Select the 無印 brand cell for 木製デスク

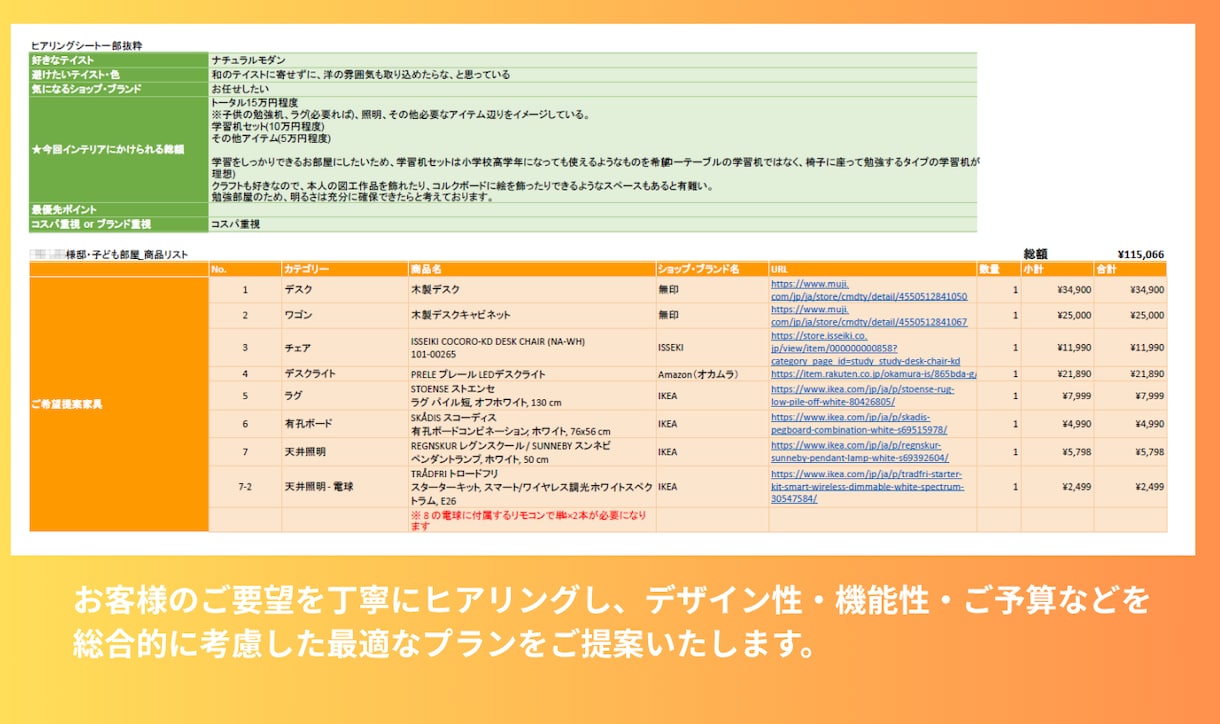coord(712,290)
